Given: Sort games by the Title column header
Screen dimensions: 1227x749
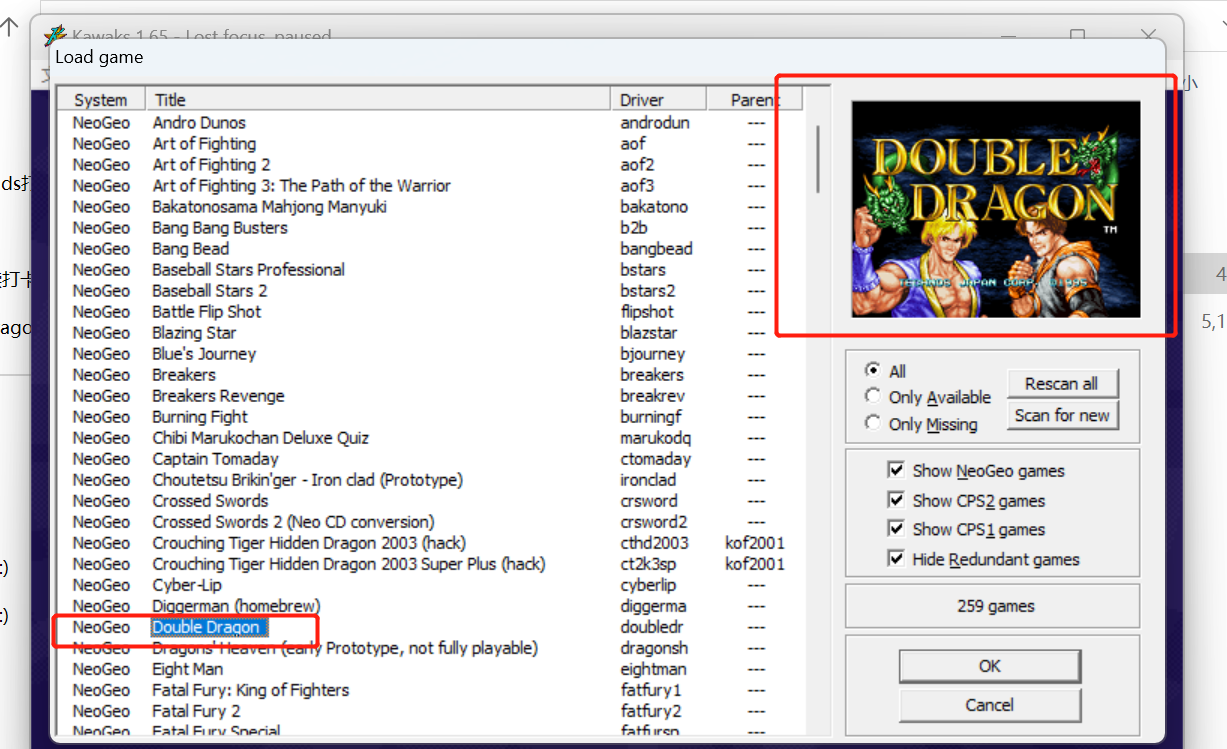Looking at the screenshot, I should click(x=170, y=99).
